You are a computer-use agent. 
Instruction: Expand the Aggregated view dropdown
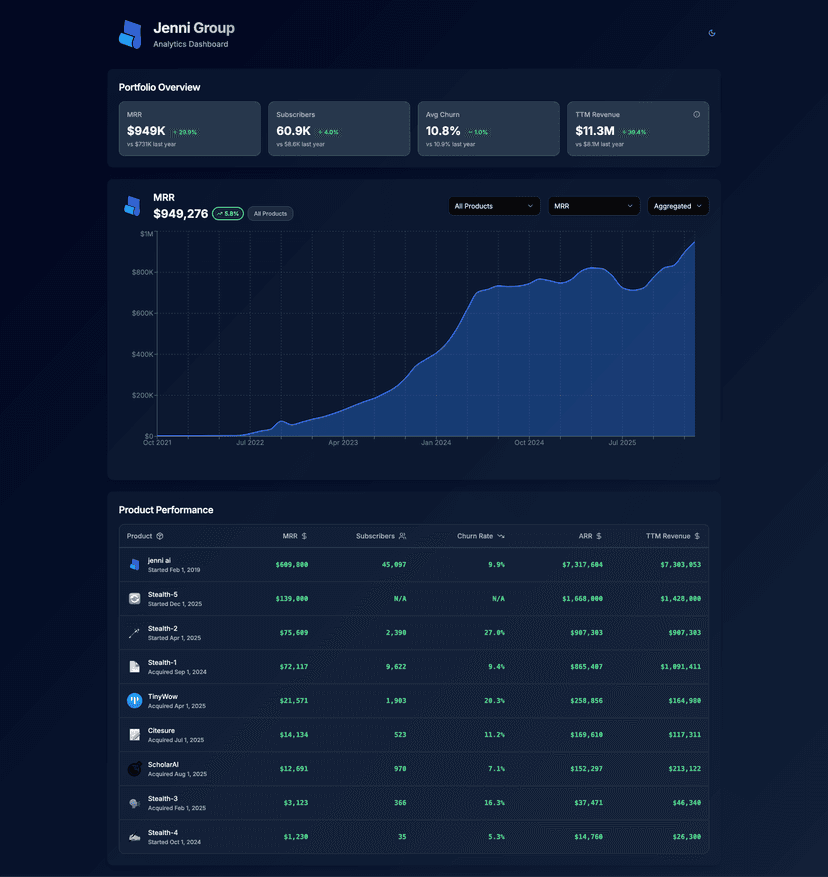coord(678,206)
